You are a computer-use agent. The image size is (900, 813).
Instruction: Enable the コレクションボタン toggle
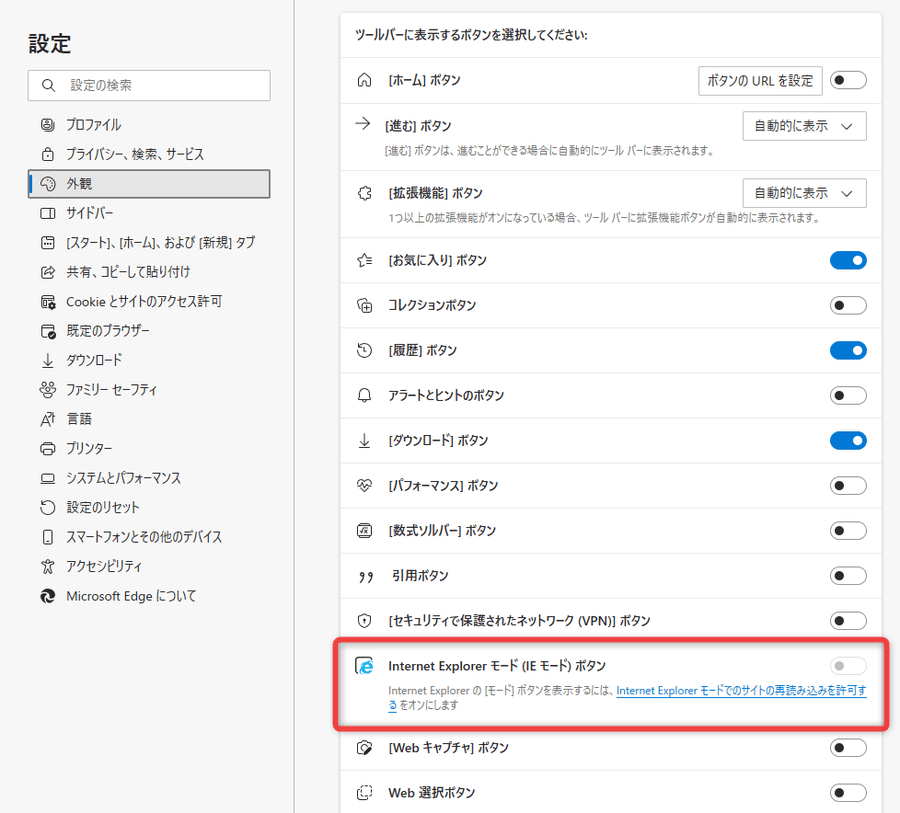[x=848, y=305]
